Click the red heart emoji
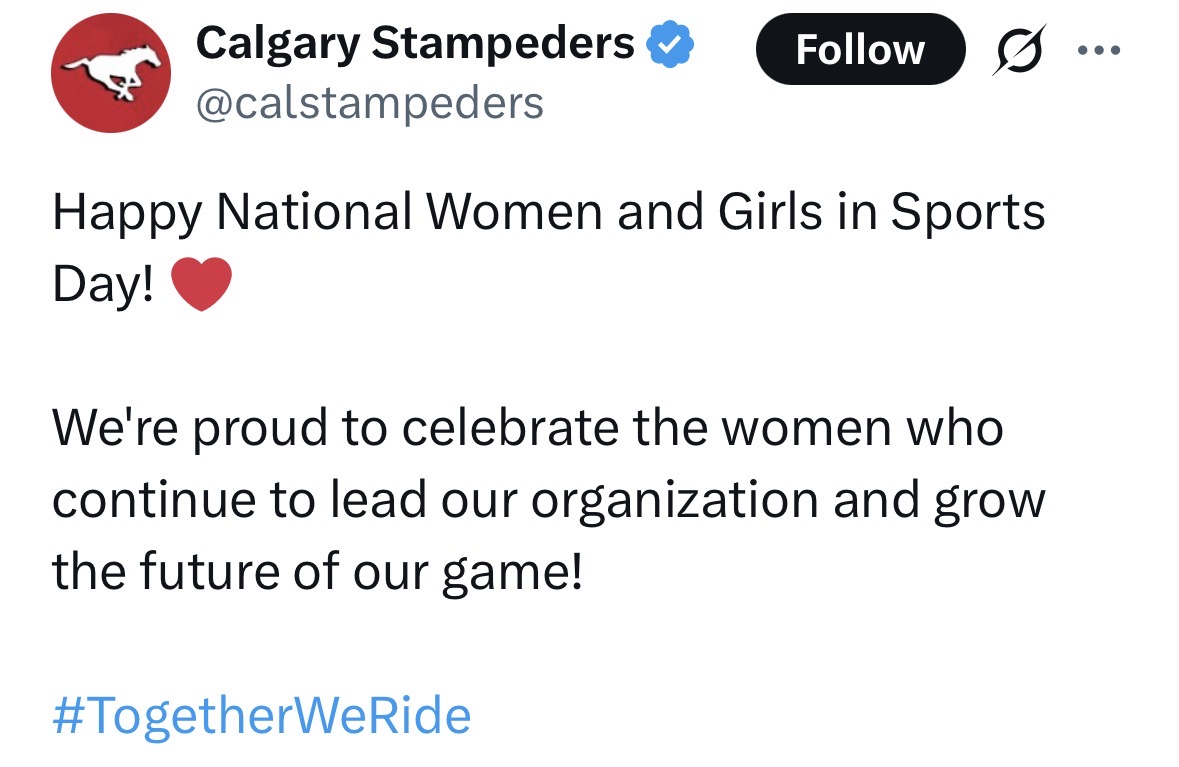 click(x=202, y=285)
